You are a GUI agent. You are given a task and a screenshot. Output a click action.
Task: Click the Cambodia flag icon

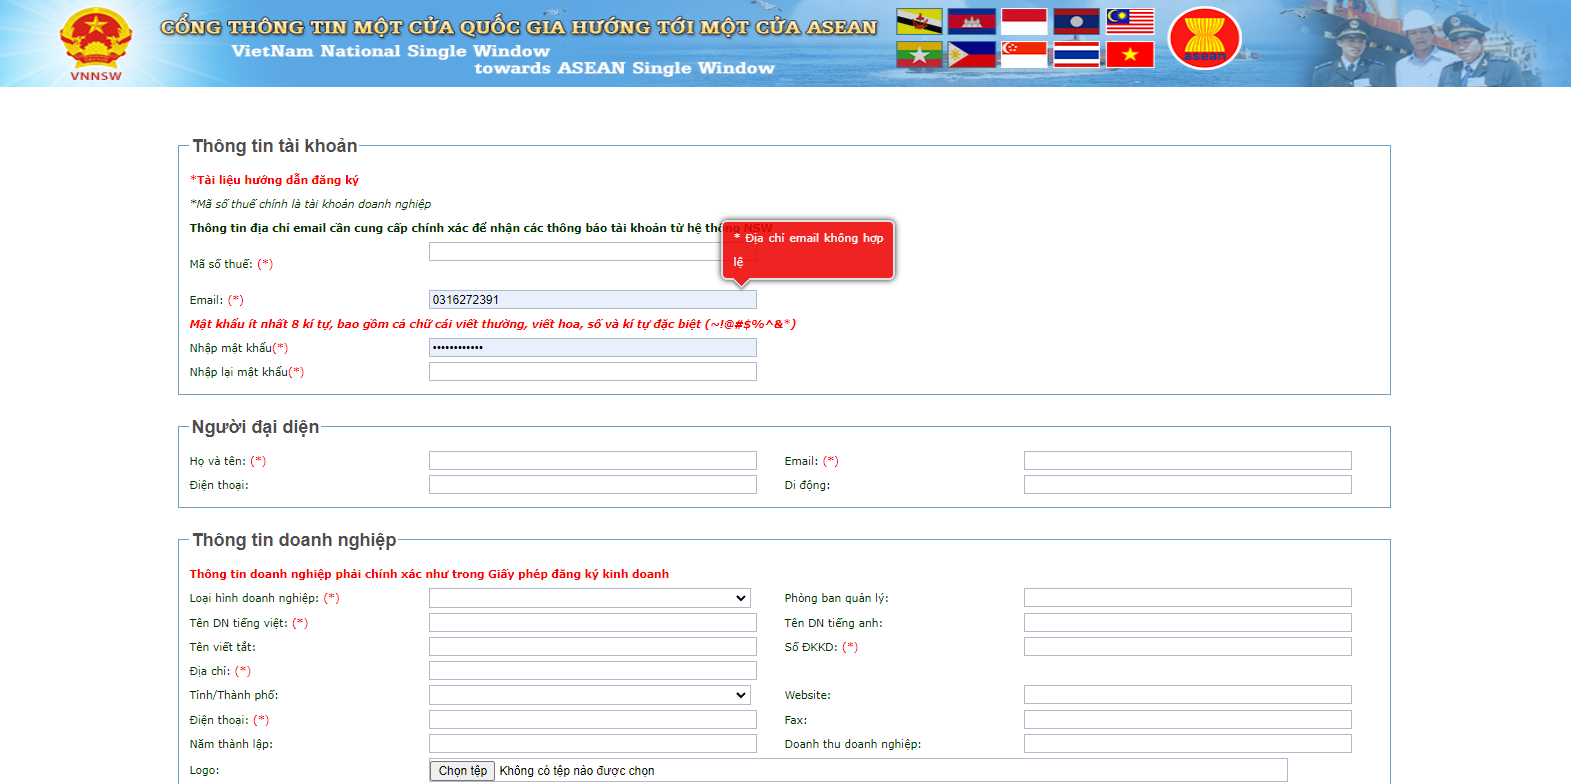click(971, 21)
